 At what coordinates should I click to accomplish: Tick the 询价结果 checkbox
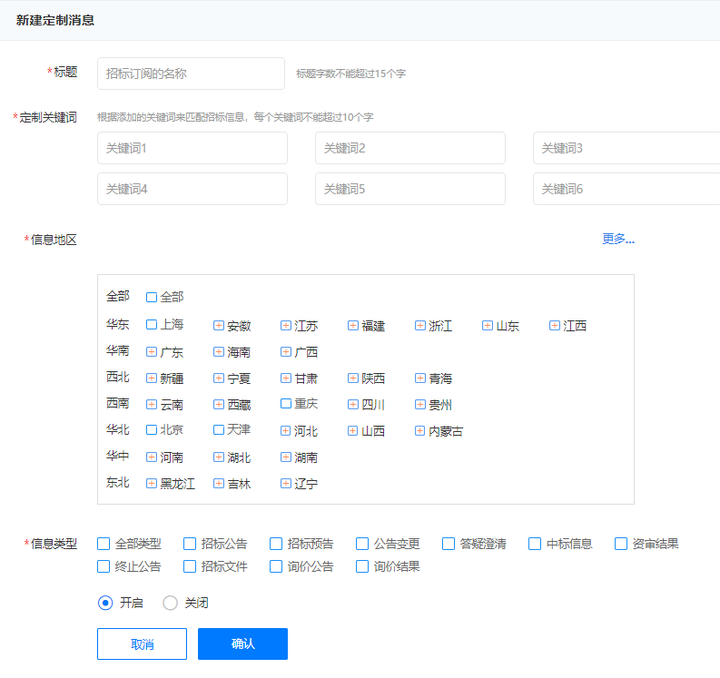pos(362,566)
